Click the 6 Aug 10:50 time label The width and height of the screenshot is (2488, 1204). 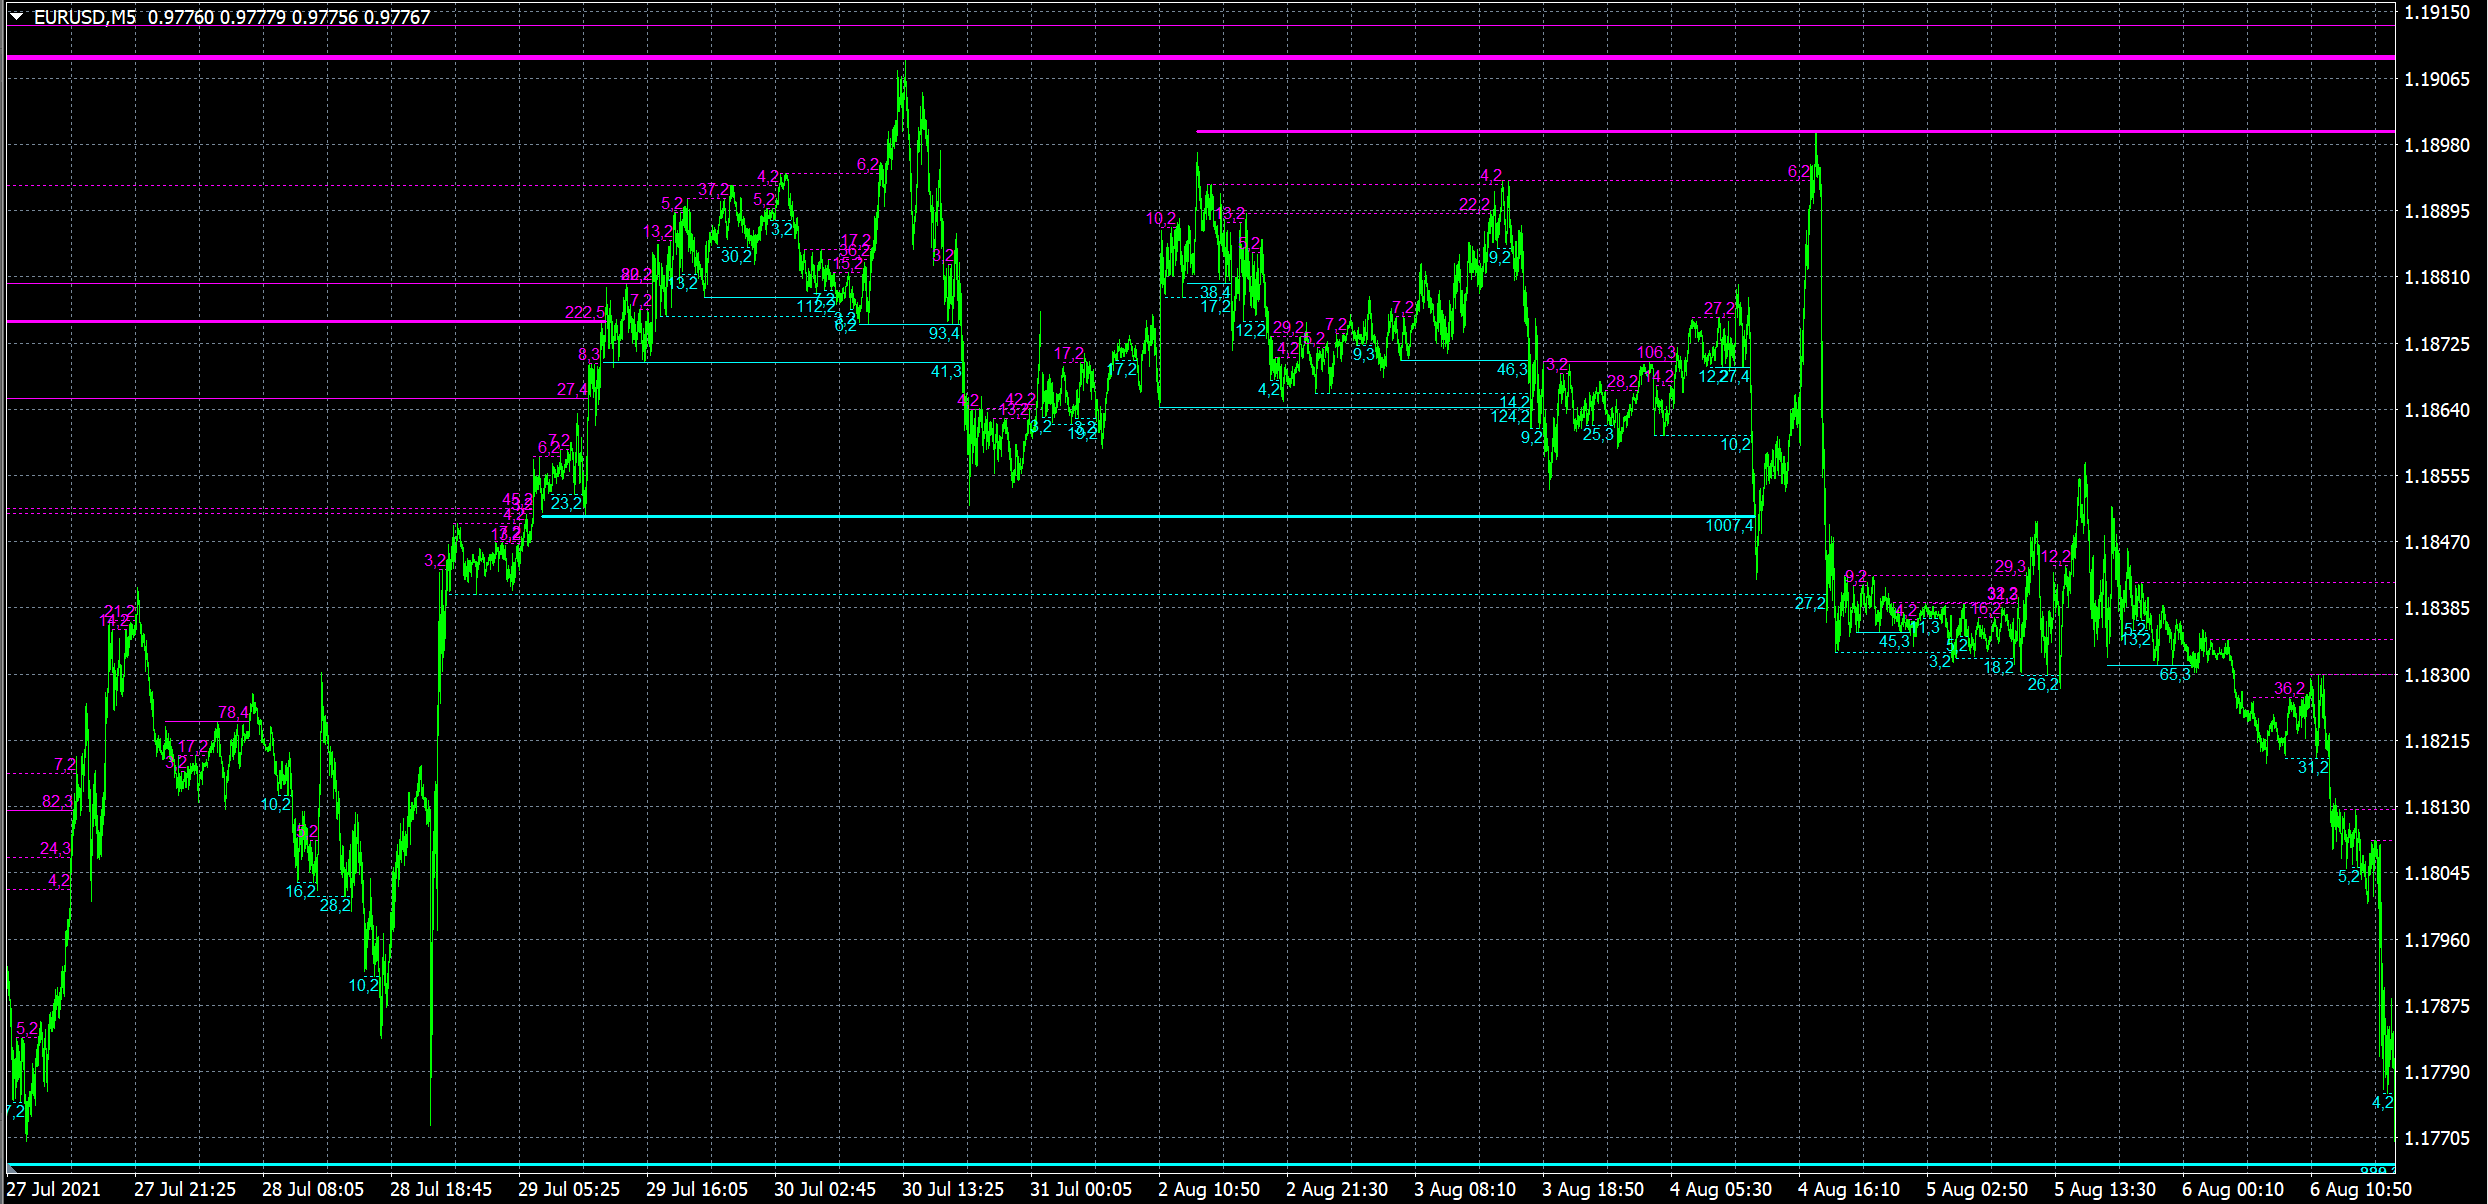tap(2360, 1189)
